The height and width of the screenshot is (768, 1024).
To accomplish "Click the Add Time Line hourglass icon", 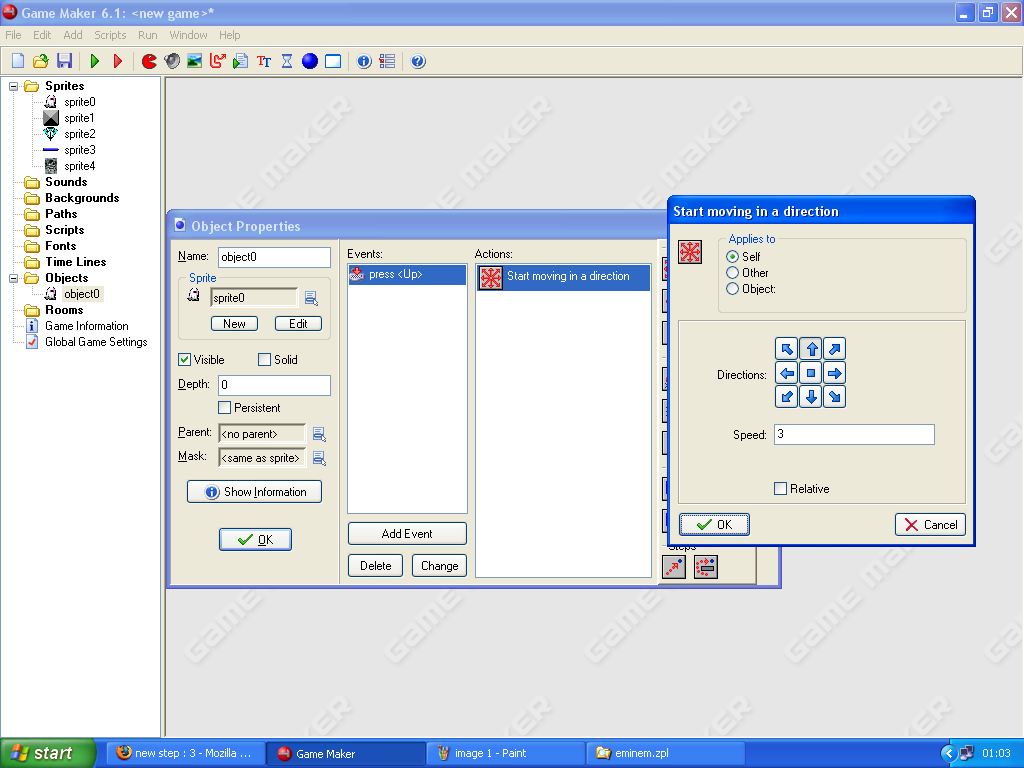I will click(287, 61).
